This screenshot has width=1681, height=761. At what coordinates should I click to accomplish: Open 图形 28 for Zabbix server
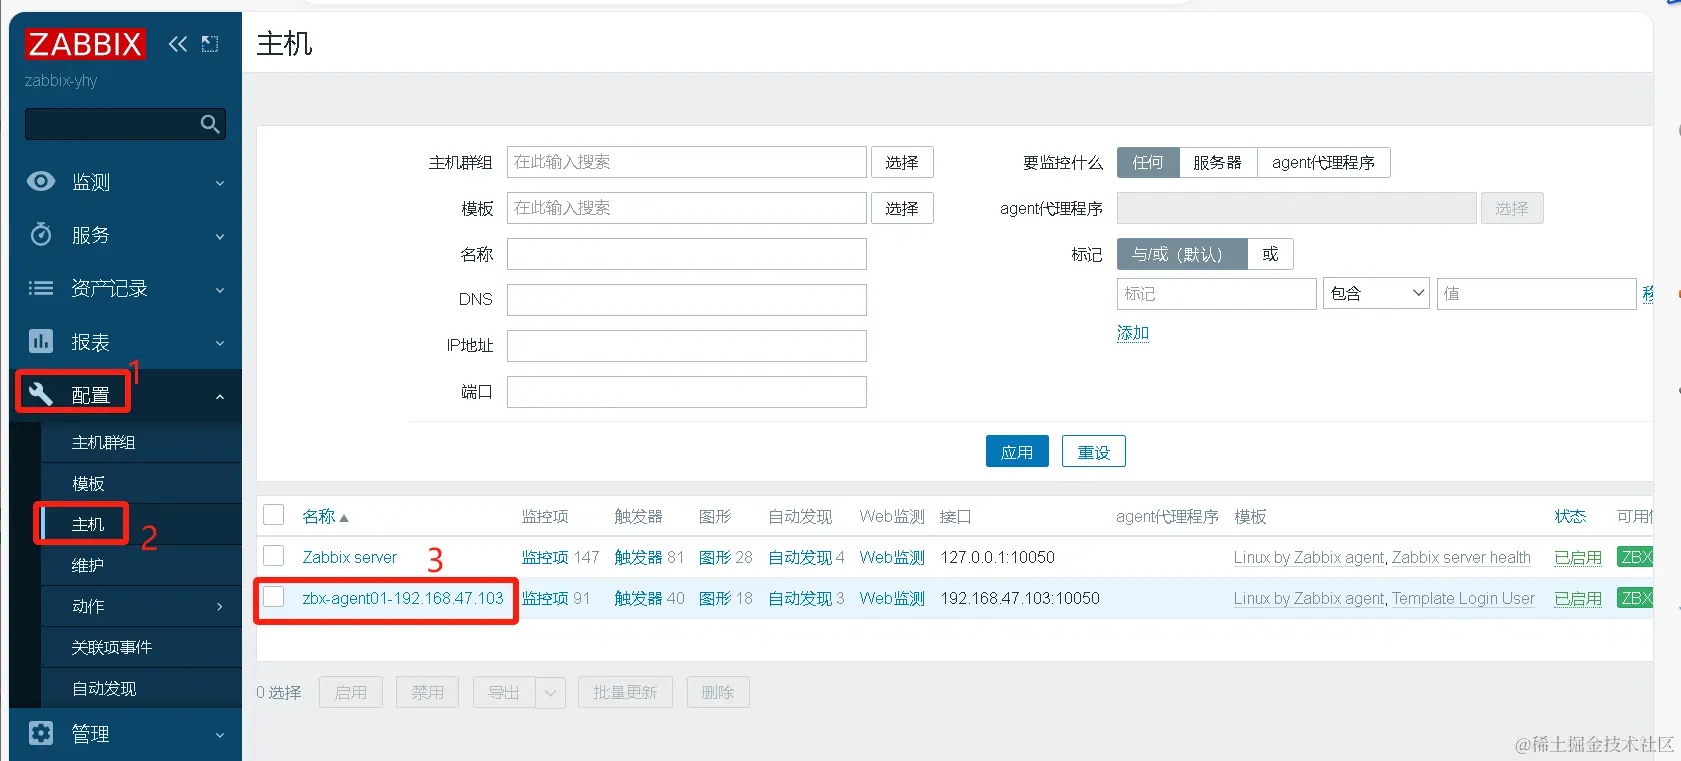[x=715, y=557]
